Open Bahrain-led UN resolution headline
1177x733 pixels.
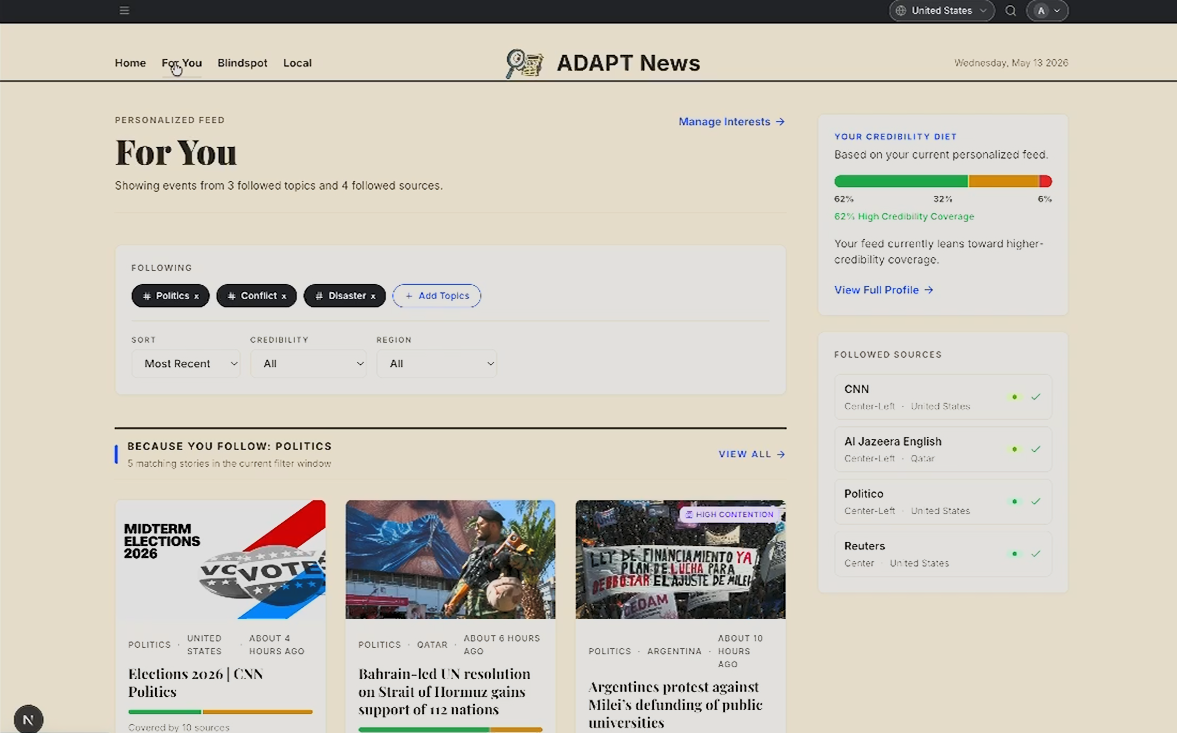tap(444, 692)
